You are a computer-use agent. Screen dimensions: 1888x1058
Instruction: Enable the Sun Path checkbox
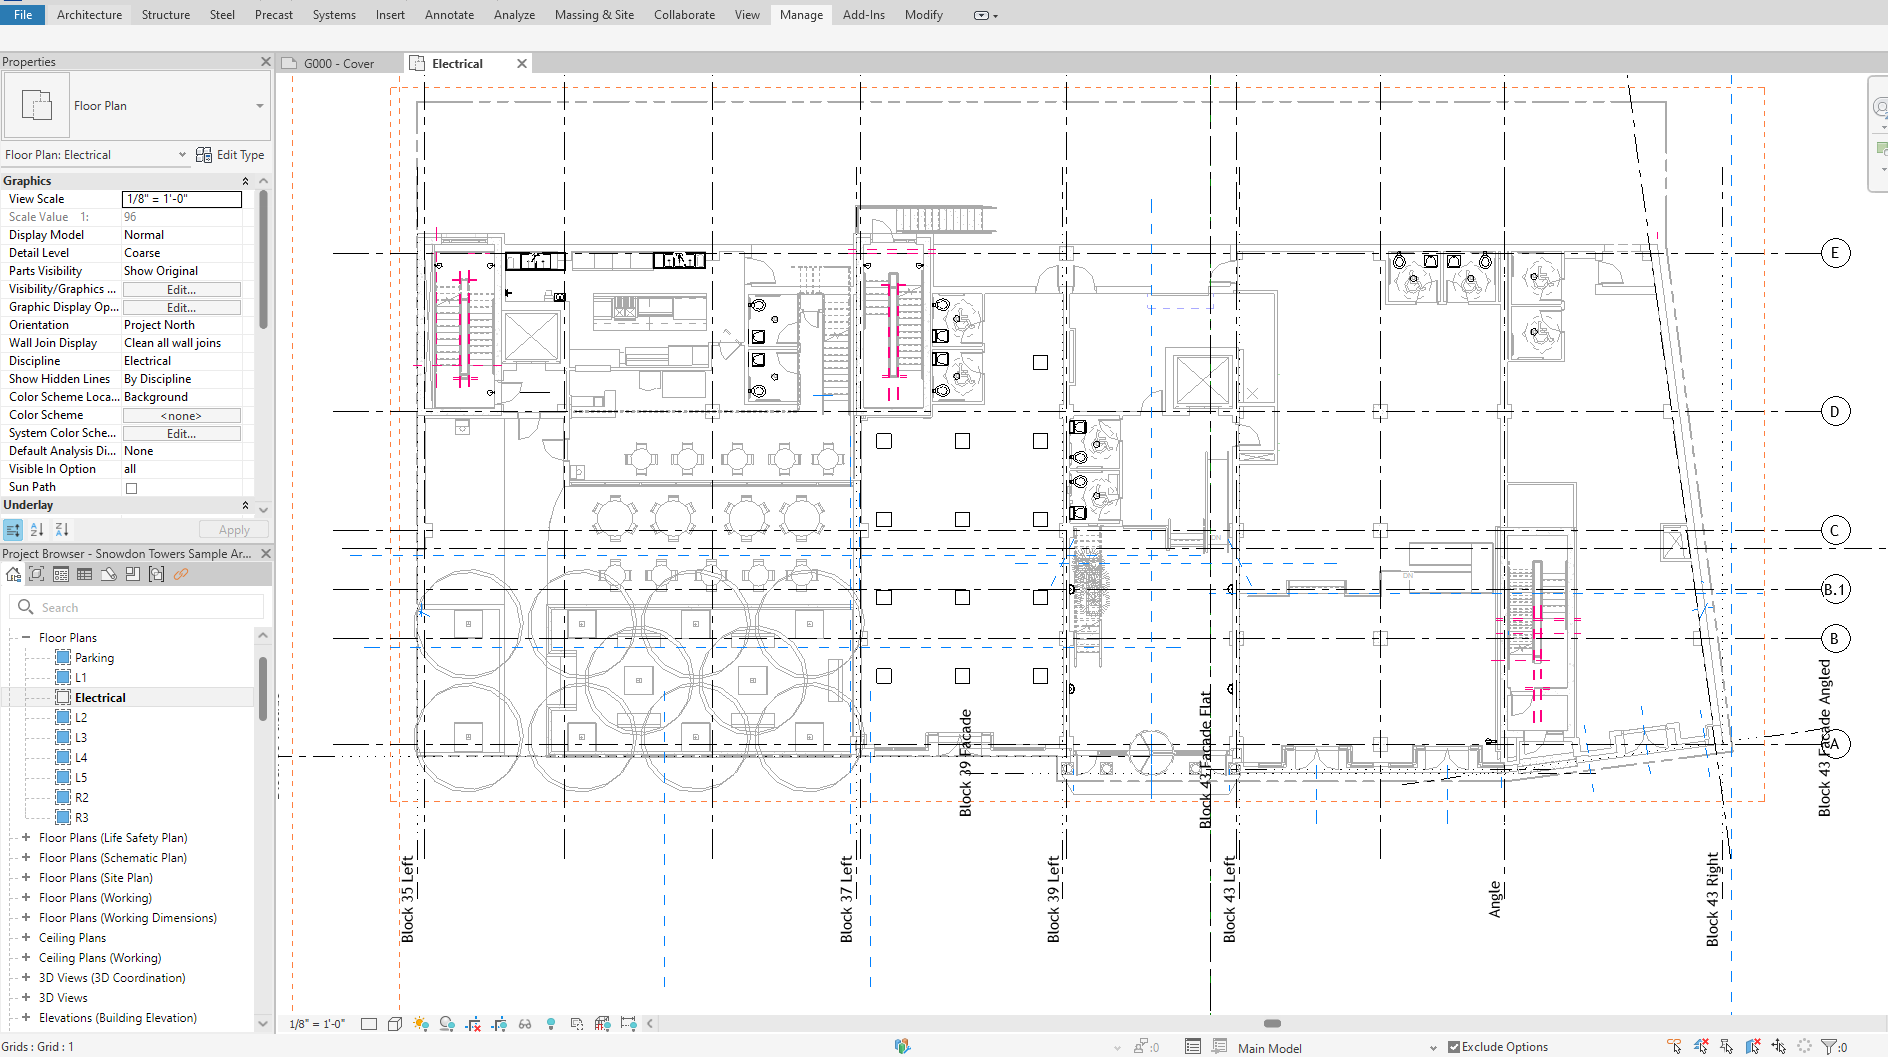click(x=131, y=488)
